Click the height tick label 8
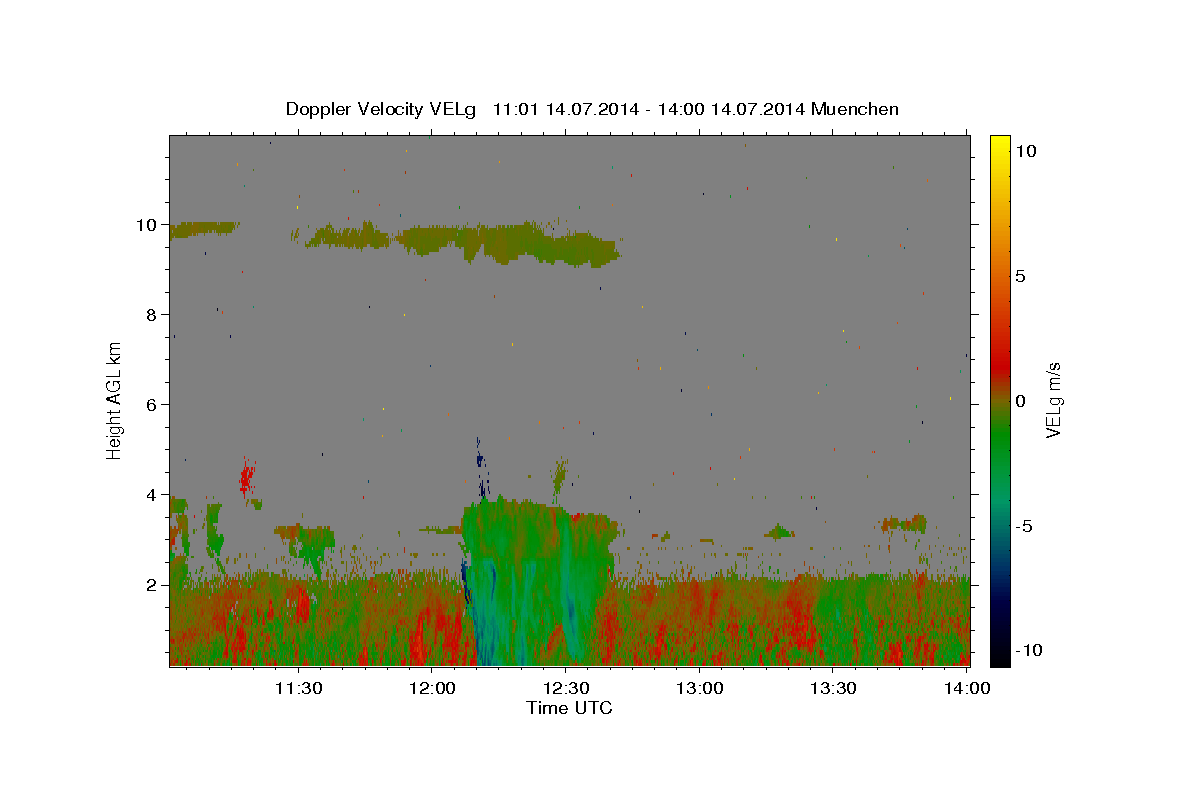Viewport: 1200px width, 800px height. 154,315
